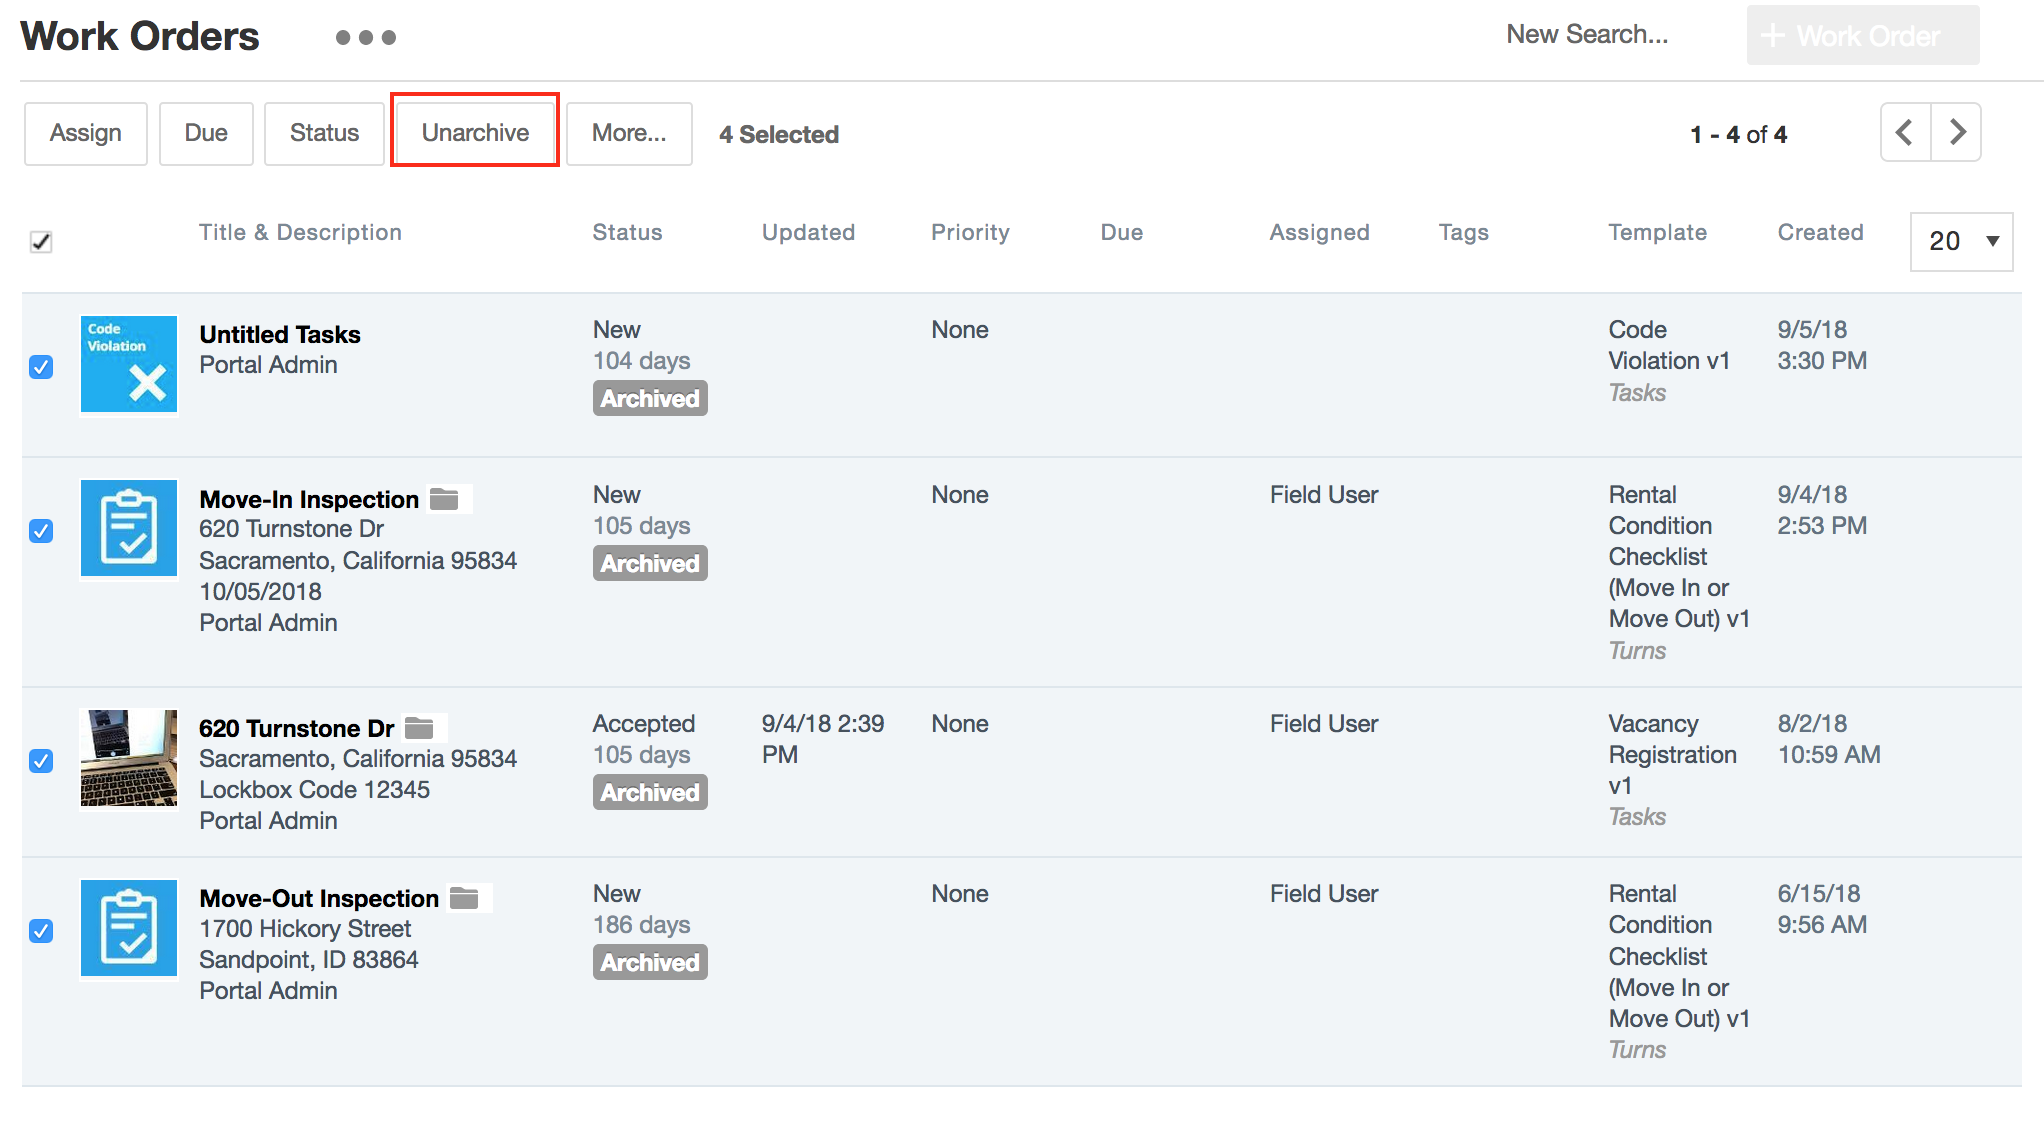
Task: Click the New Search field
Action: pos(1587,35)
